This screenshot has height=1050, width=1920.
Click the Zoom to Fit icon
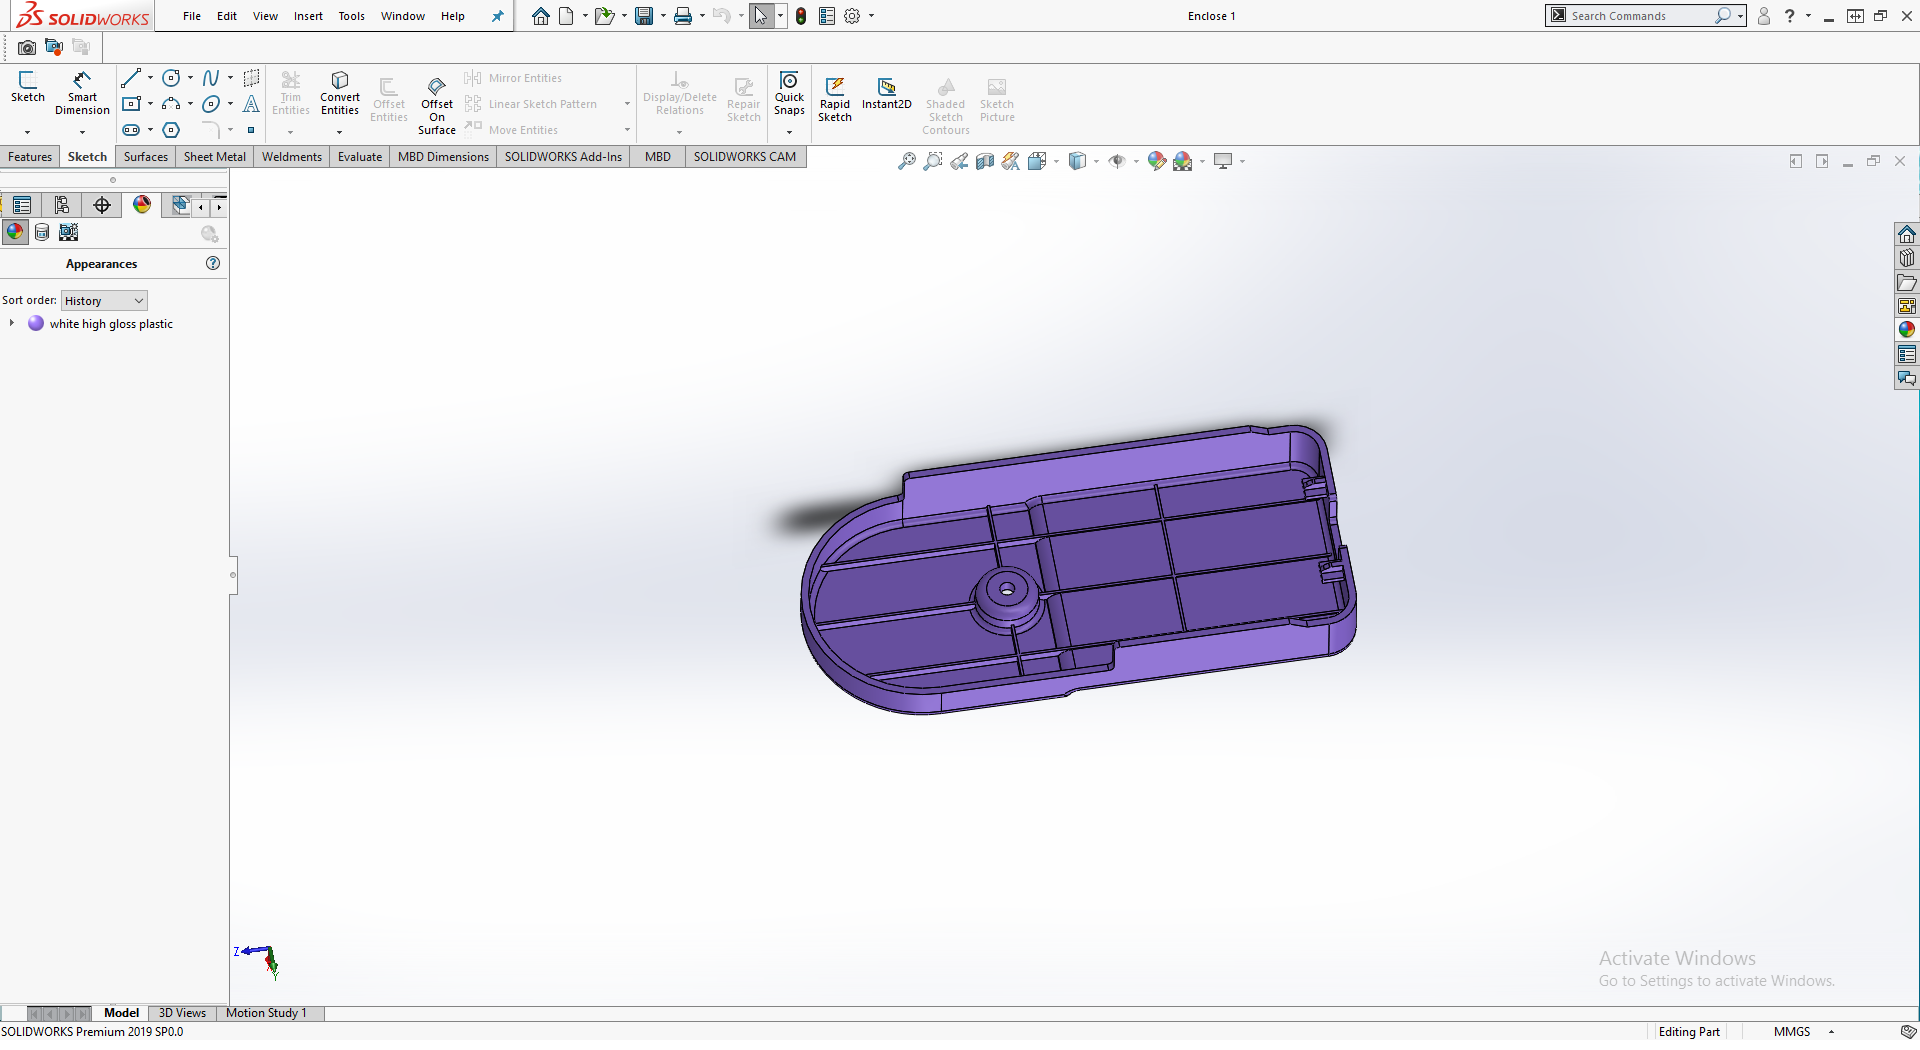click(x=906, y=161)
